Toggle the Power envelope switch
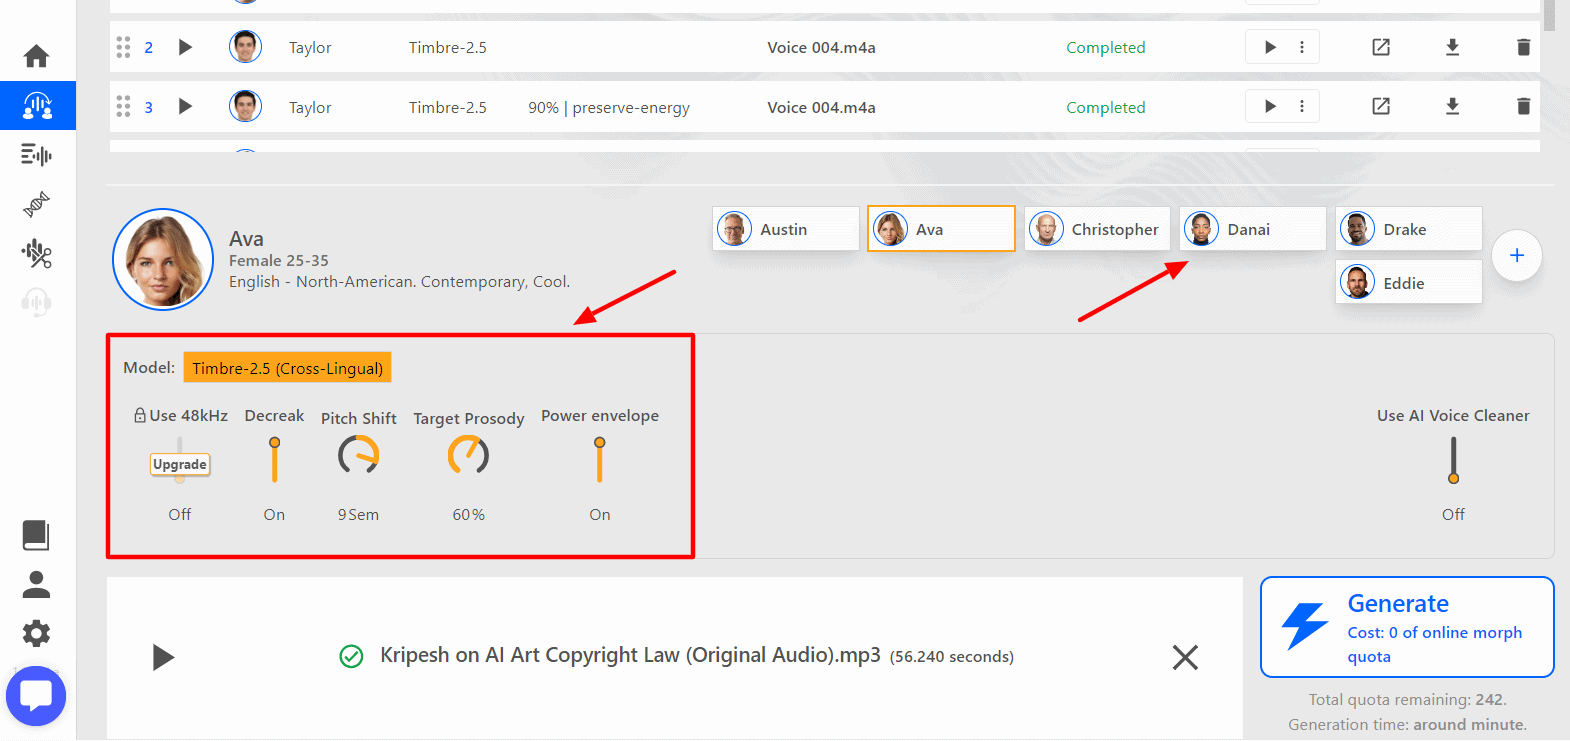The height and width of the screenshot is (741, 1570). point(599,459)
